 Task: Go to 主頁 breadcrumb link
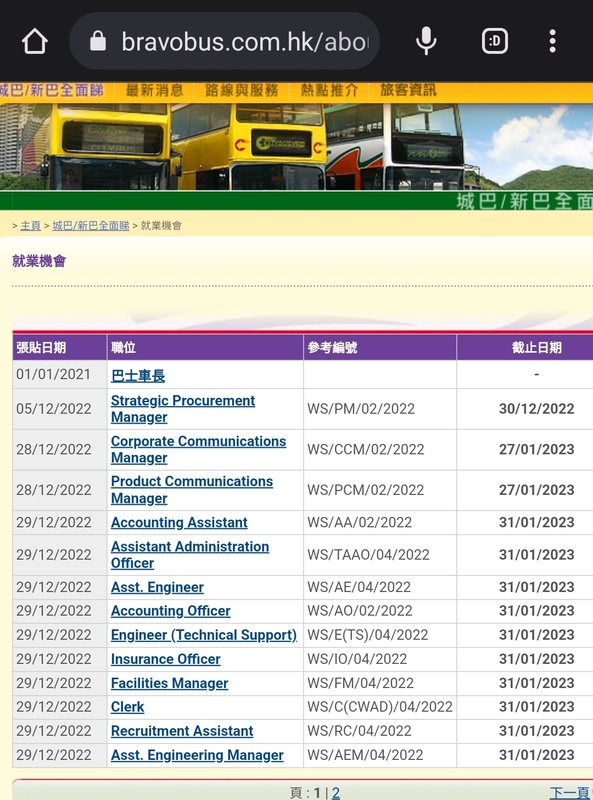tap(31, 226)
